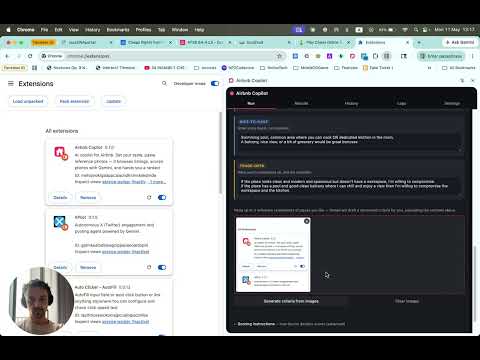Click the search extensions magnifier icon
Screen dimensions: 480x360
(164, 83)
